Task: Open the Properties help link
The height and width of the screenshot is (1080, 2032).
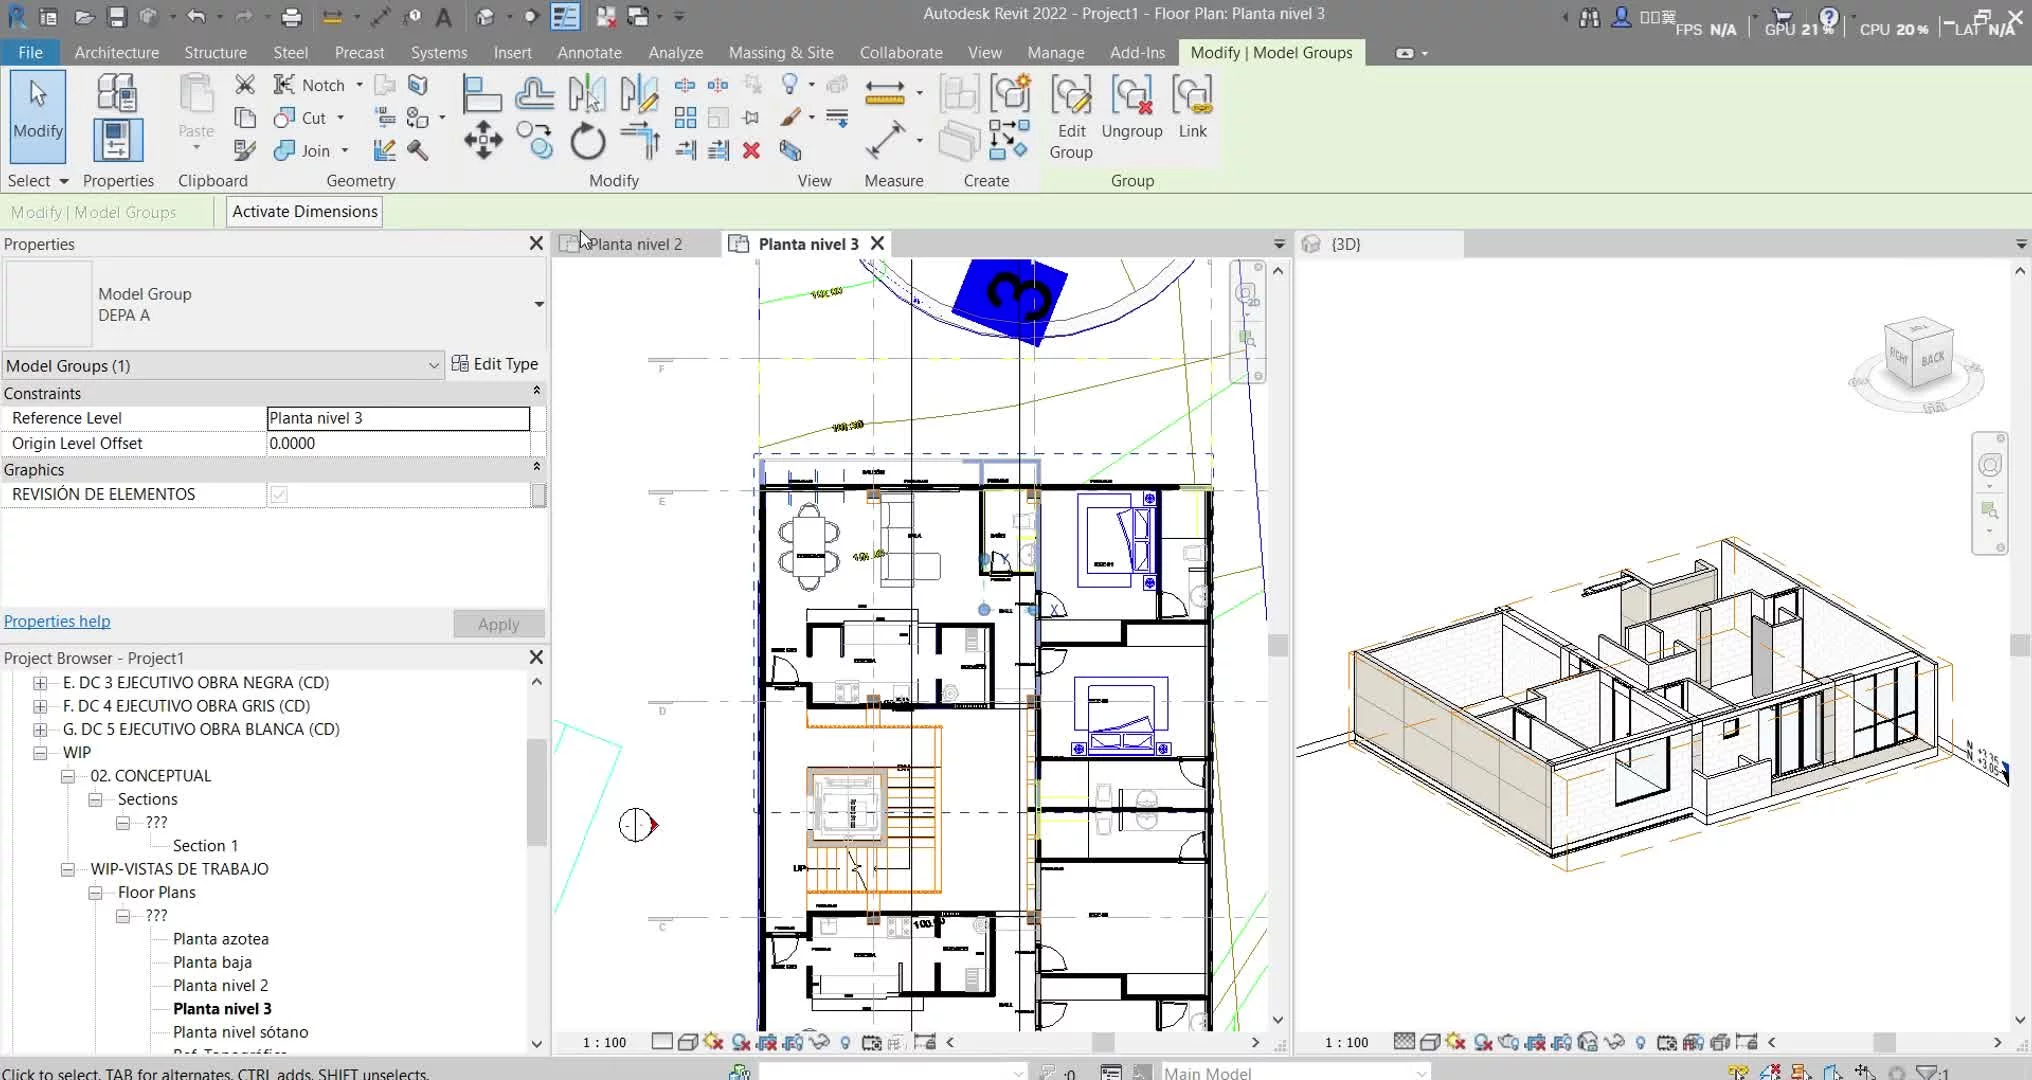Action: pos(57,621)
